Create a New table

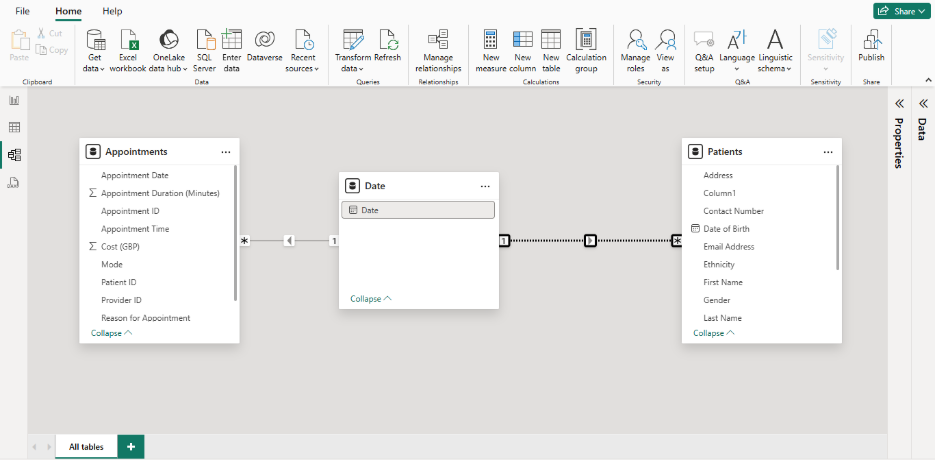click(x=551, y=51)
